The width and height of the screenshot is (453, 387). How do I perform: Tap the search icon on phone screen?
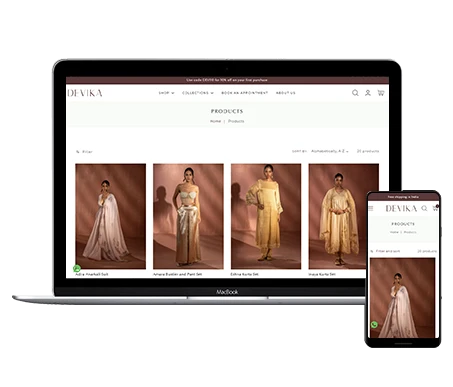pyautogui.click(x=424, y=208)
